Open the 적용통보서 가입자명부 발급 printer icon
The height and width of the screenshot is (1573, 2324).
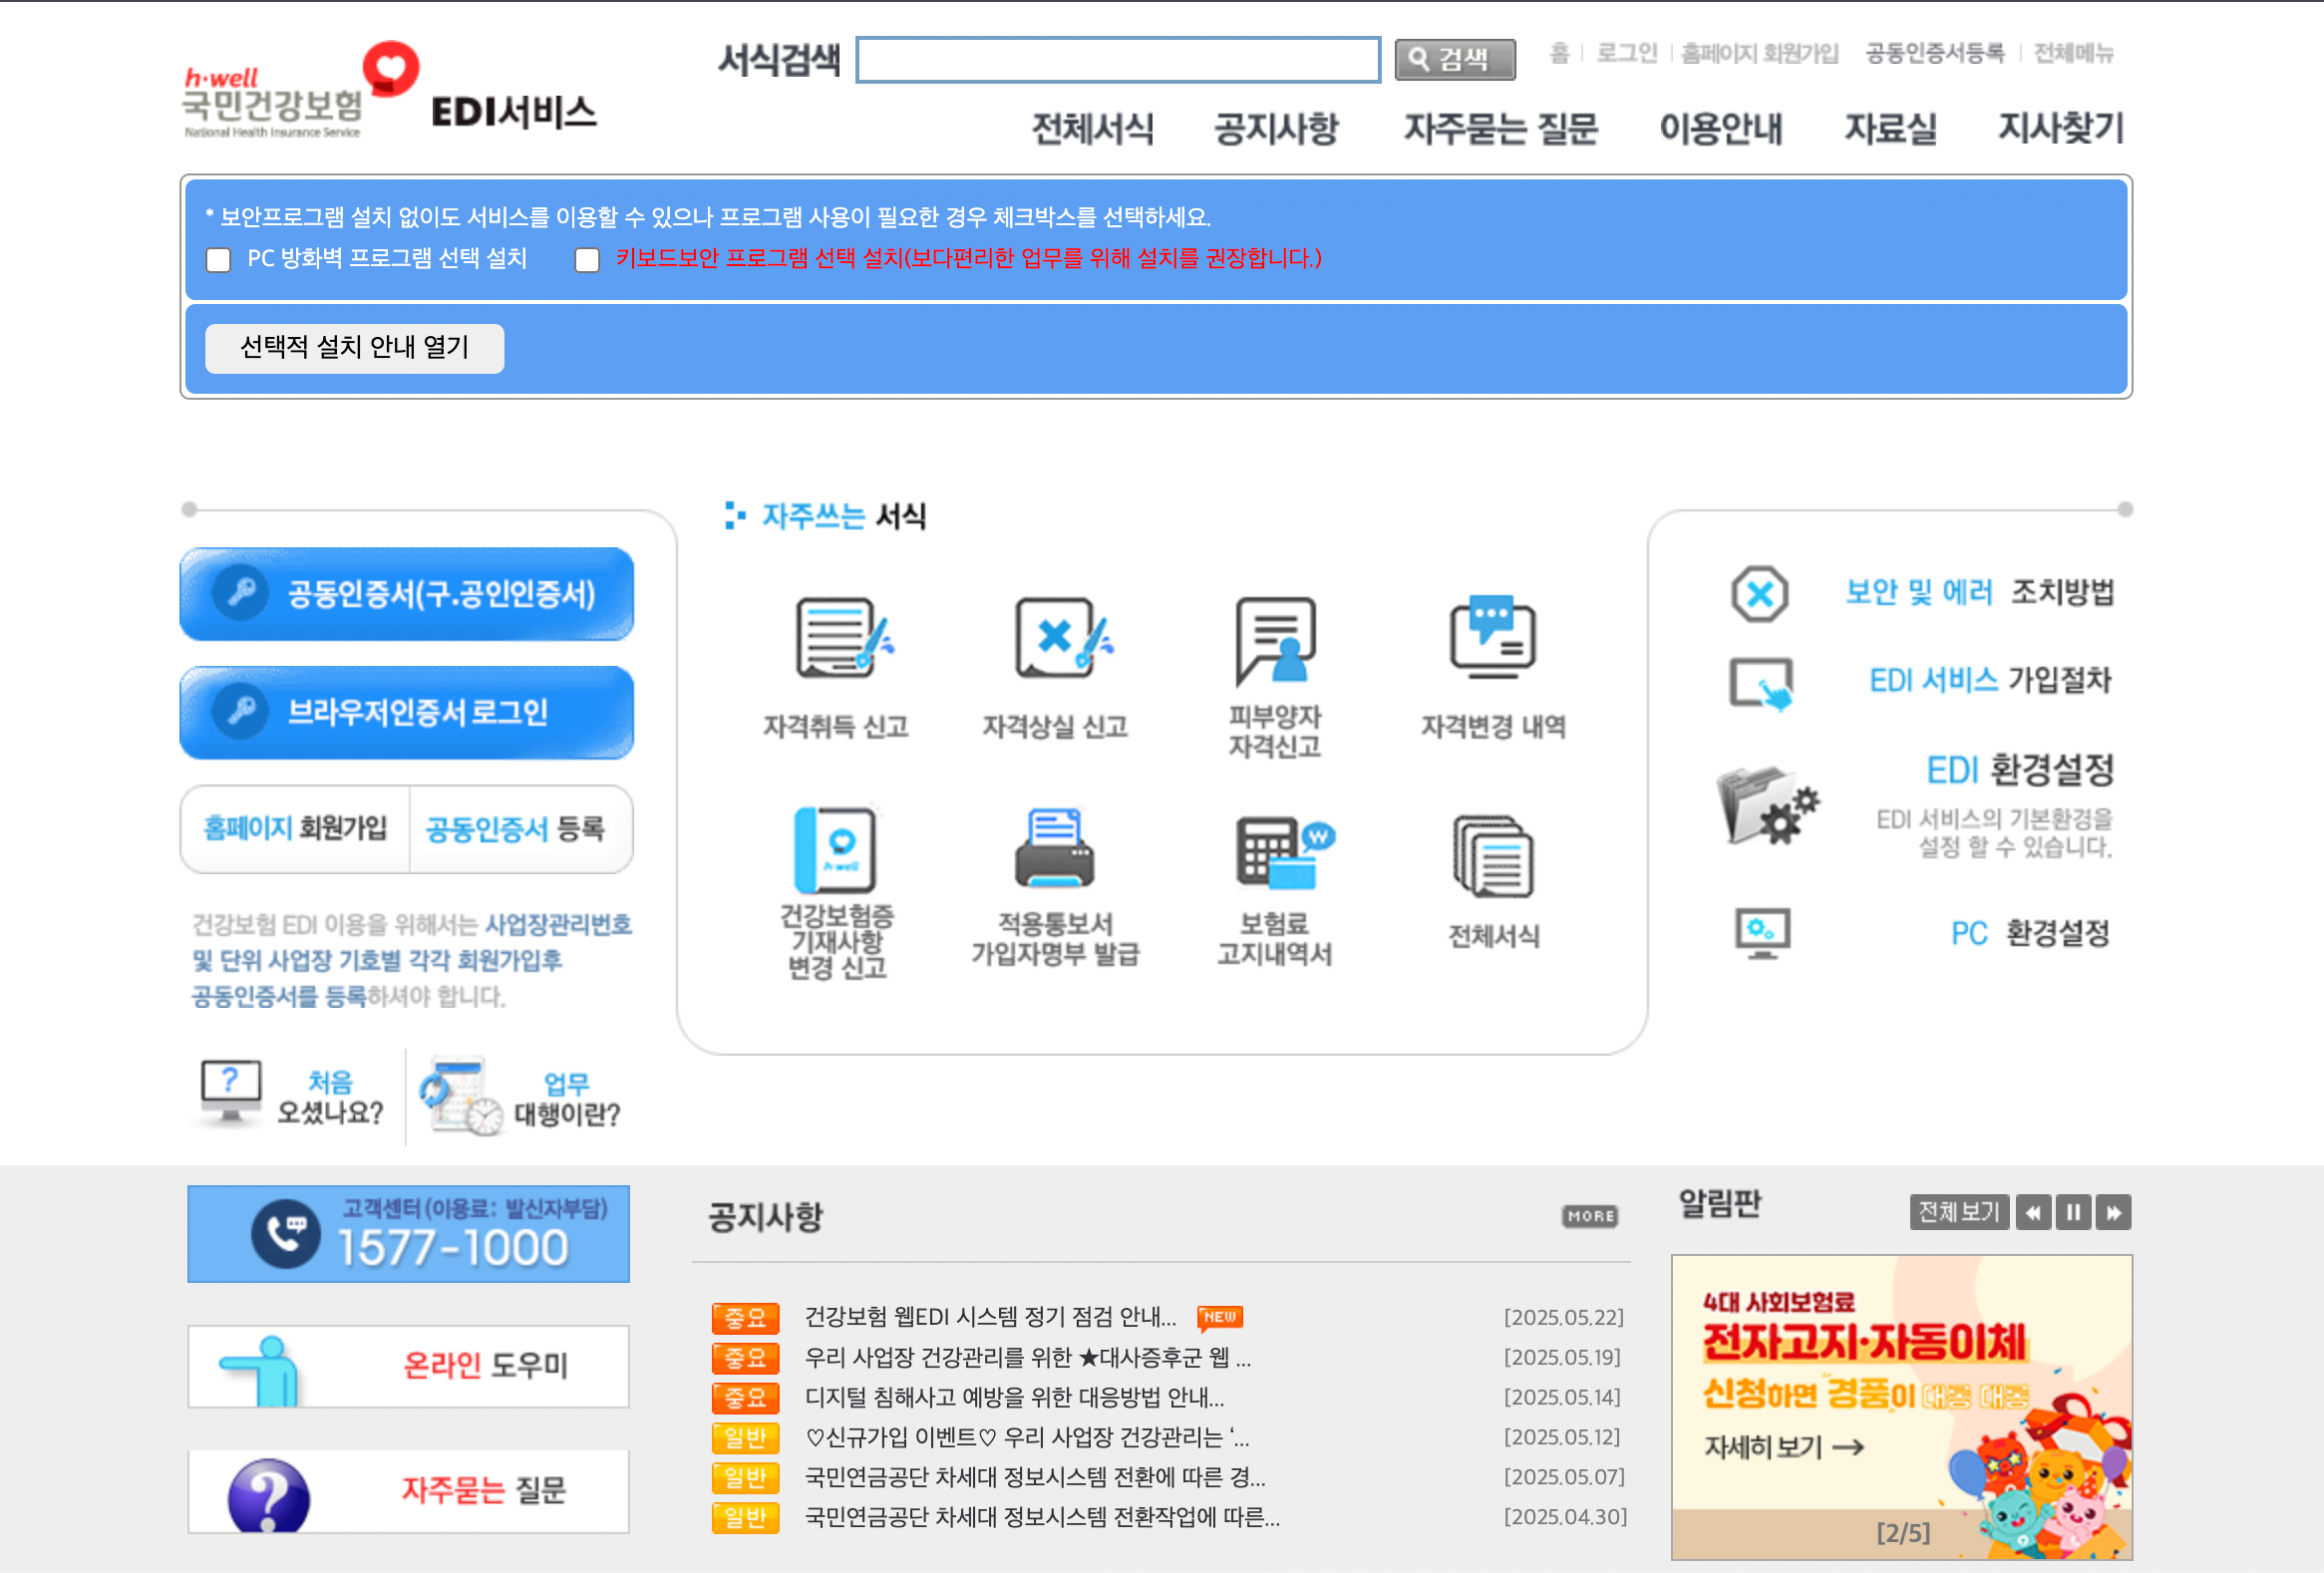[1054, 850]
